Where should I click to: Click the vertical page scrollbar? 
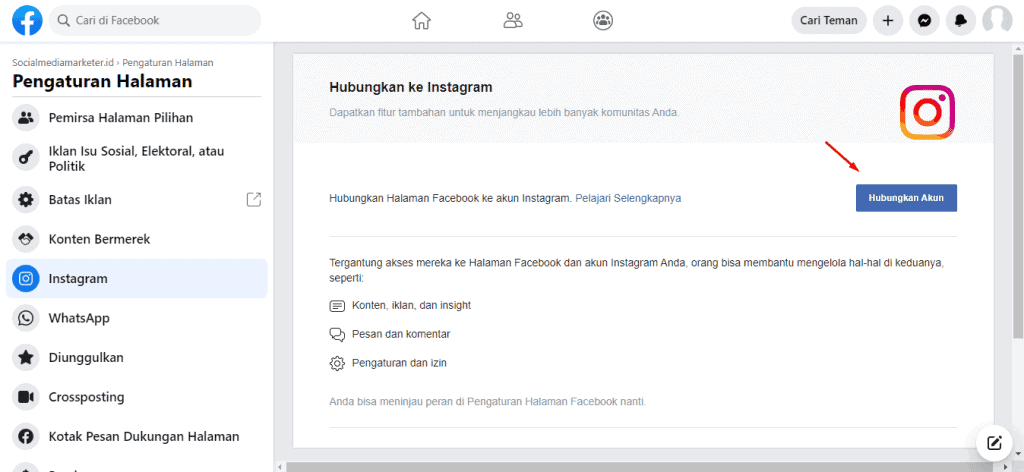coord(1018,196)
